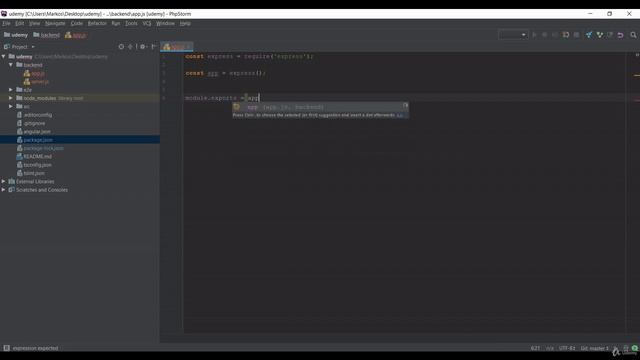Image resolution: width=640 pixels, height=360 pixels.
Task: Expand the e2e folder
Action: click(11, 89)
